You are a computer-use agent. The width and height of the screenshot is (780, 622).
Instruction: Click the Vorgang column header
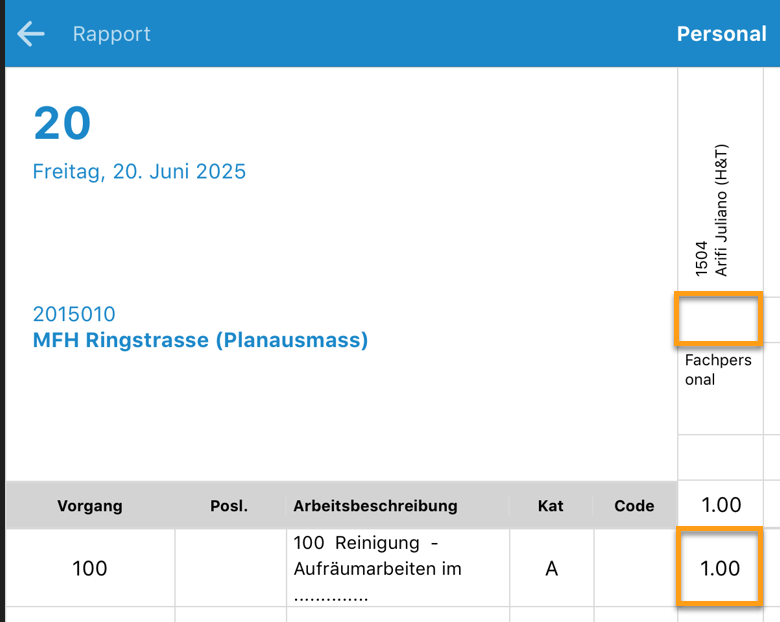[x=90, y=506]
